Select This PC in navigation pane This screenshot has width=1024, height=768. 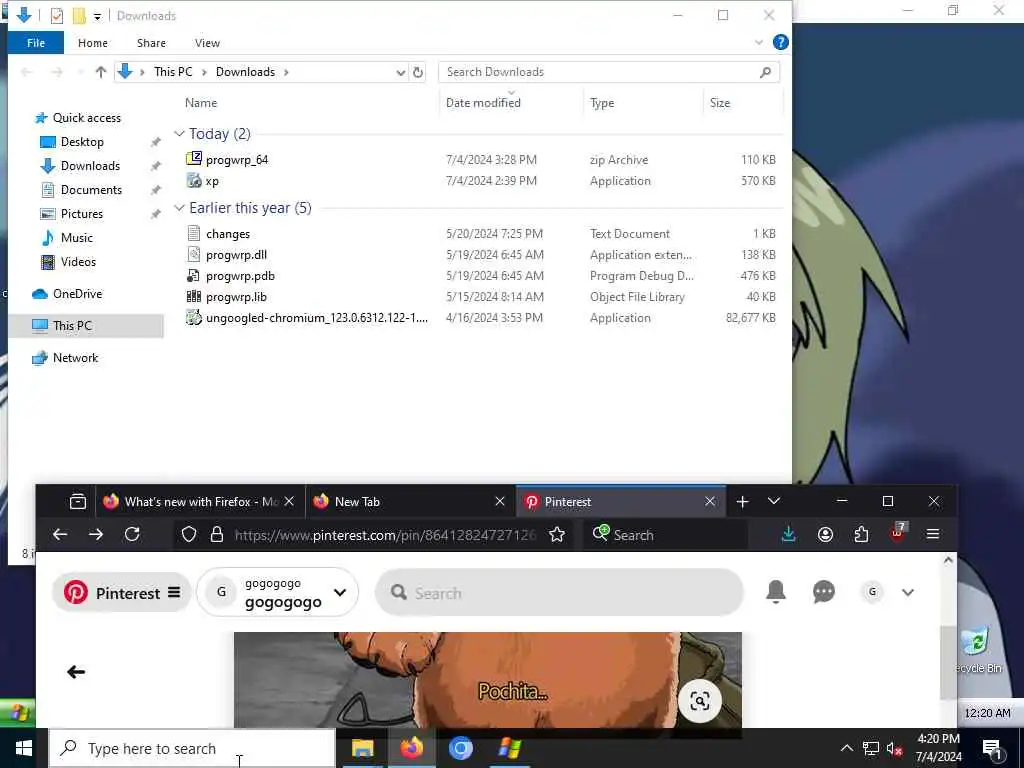pyautogui.click(x=72, y=325)
